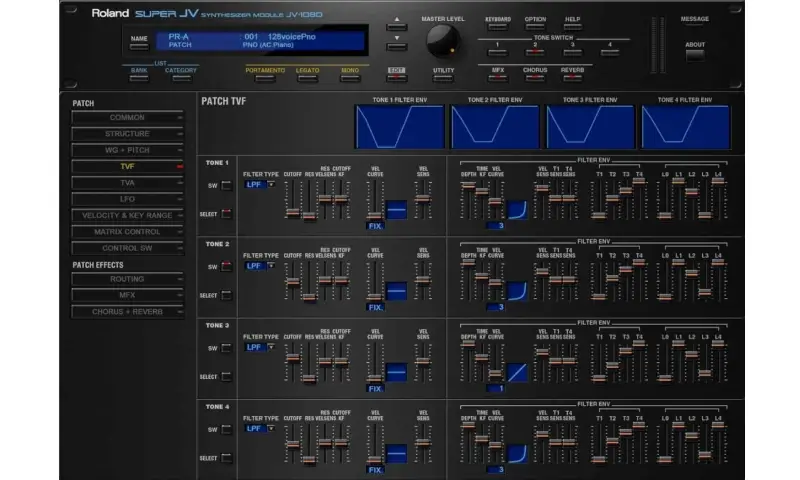Open the UTILITY menu button

pyautogui.click(x=443, y=78)
